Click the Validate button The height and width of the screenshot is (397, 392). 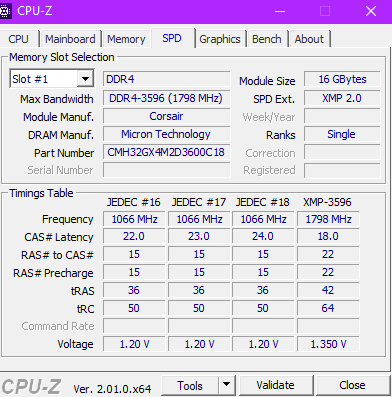(275, 385)
